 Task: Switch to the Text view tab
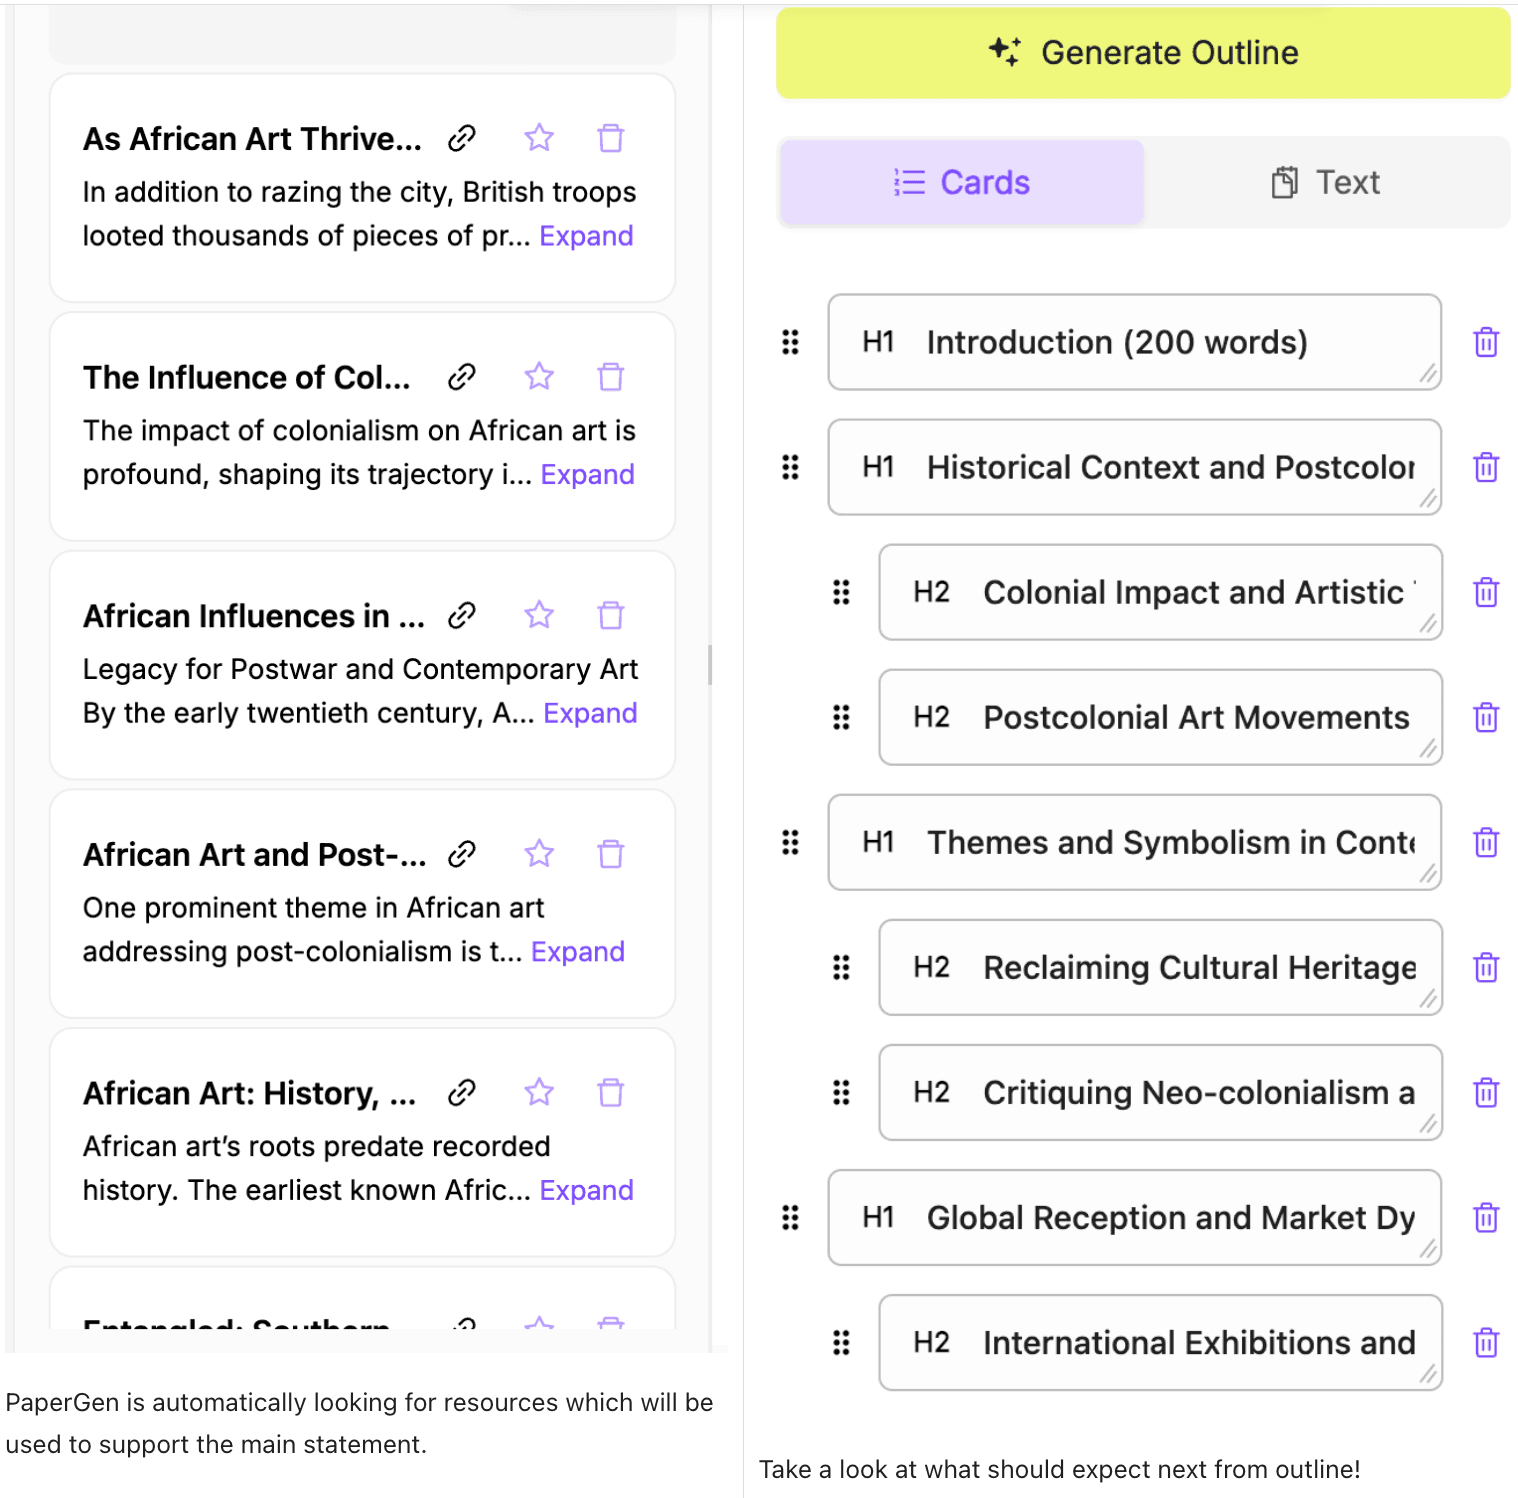pos(1326,183)
